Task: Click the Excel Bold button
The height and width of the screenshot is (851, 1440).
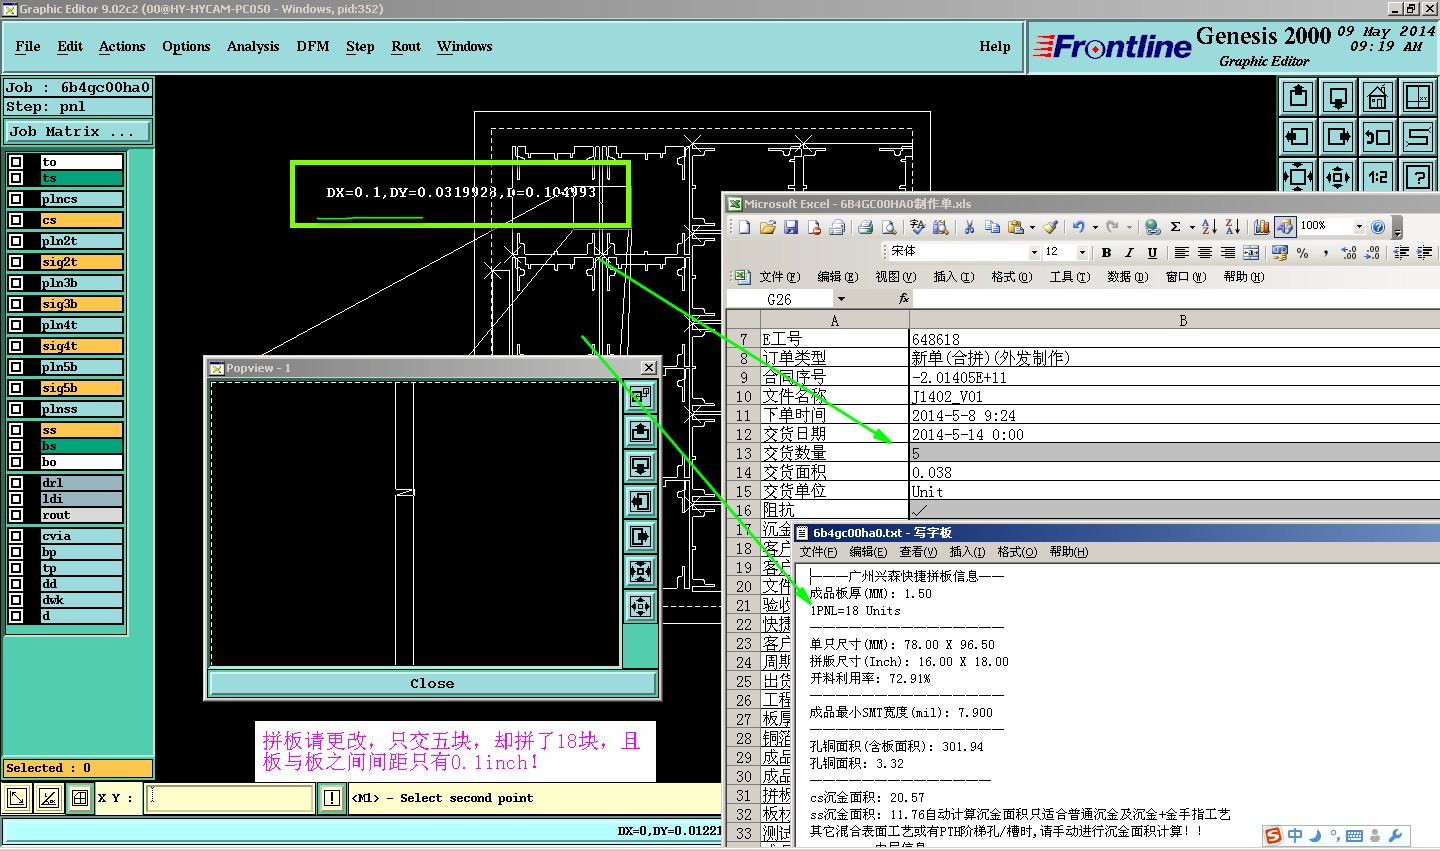Action: (1106, 253)
